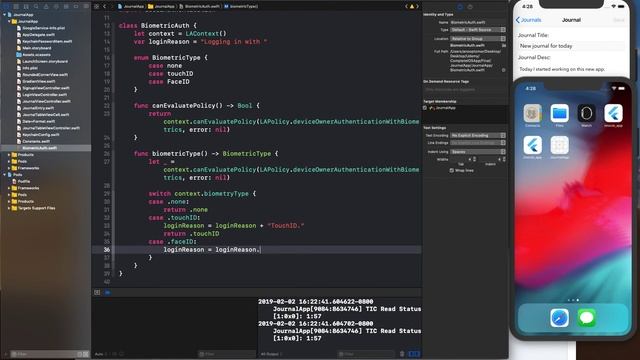Open the Type dropdown Default - Swift Source

point(478,30)
